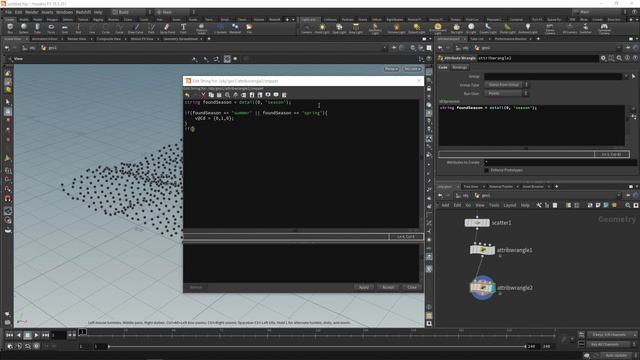Open the Tools menu in network editor
This screenshot has height=360, width=640.
[494, 205]
